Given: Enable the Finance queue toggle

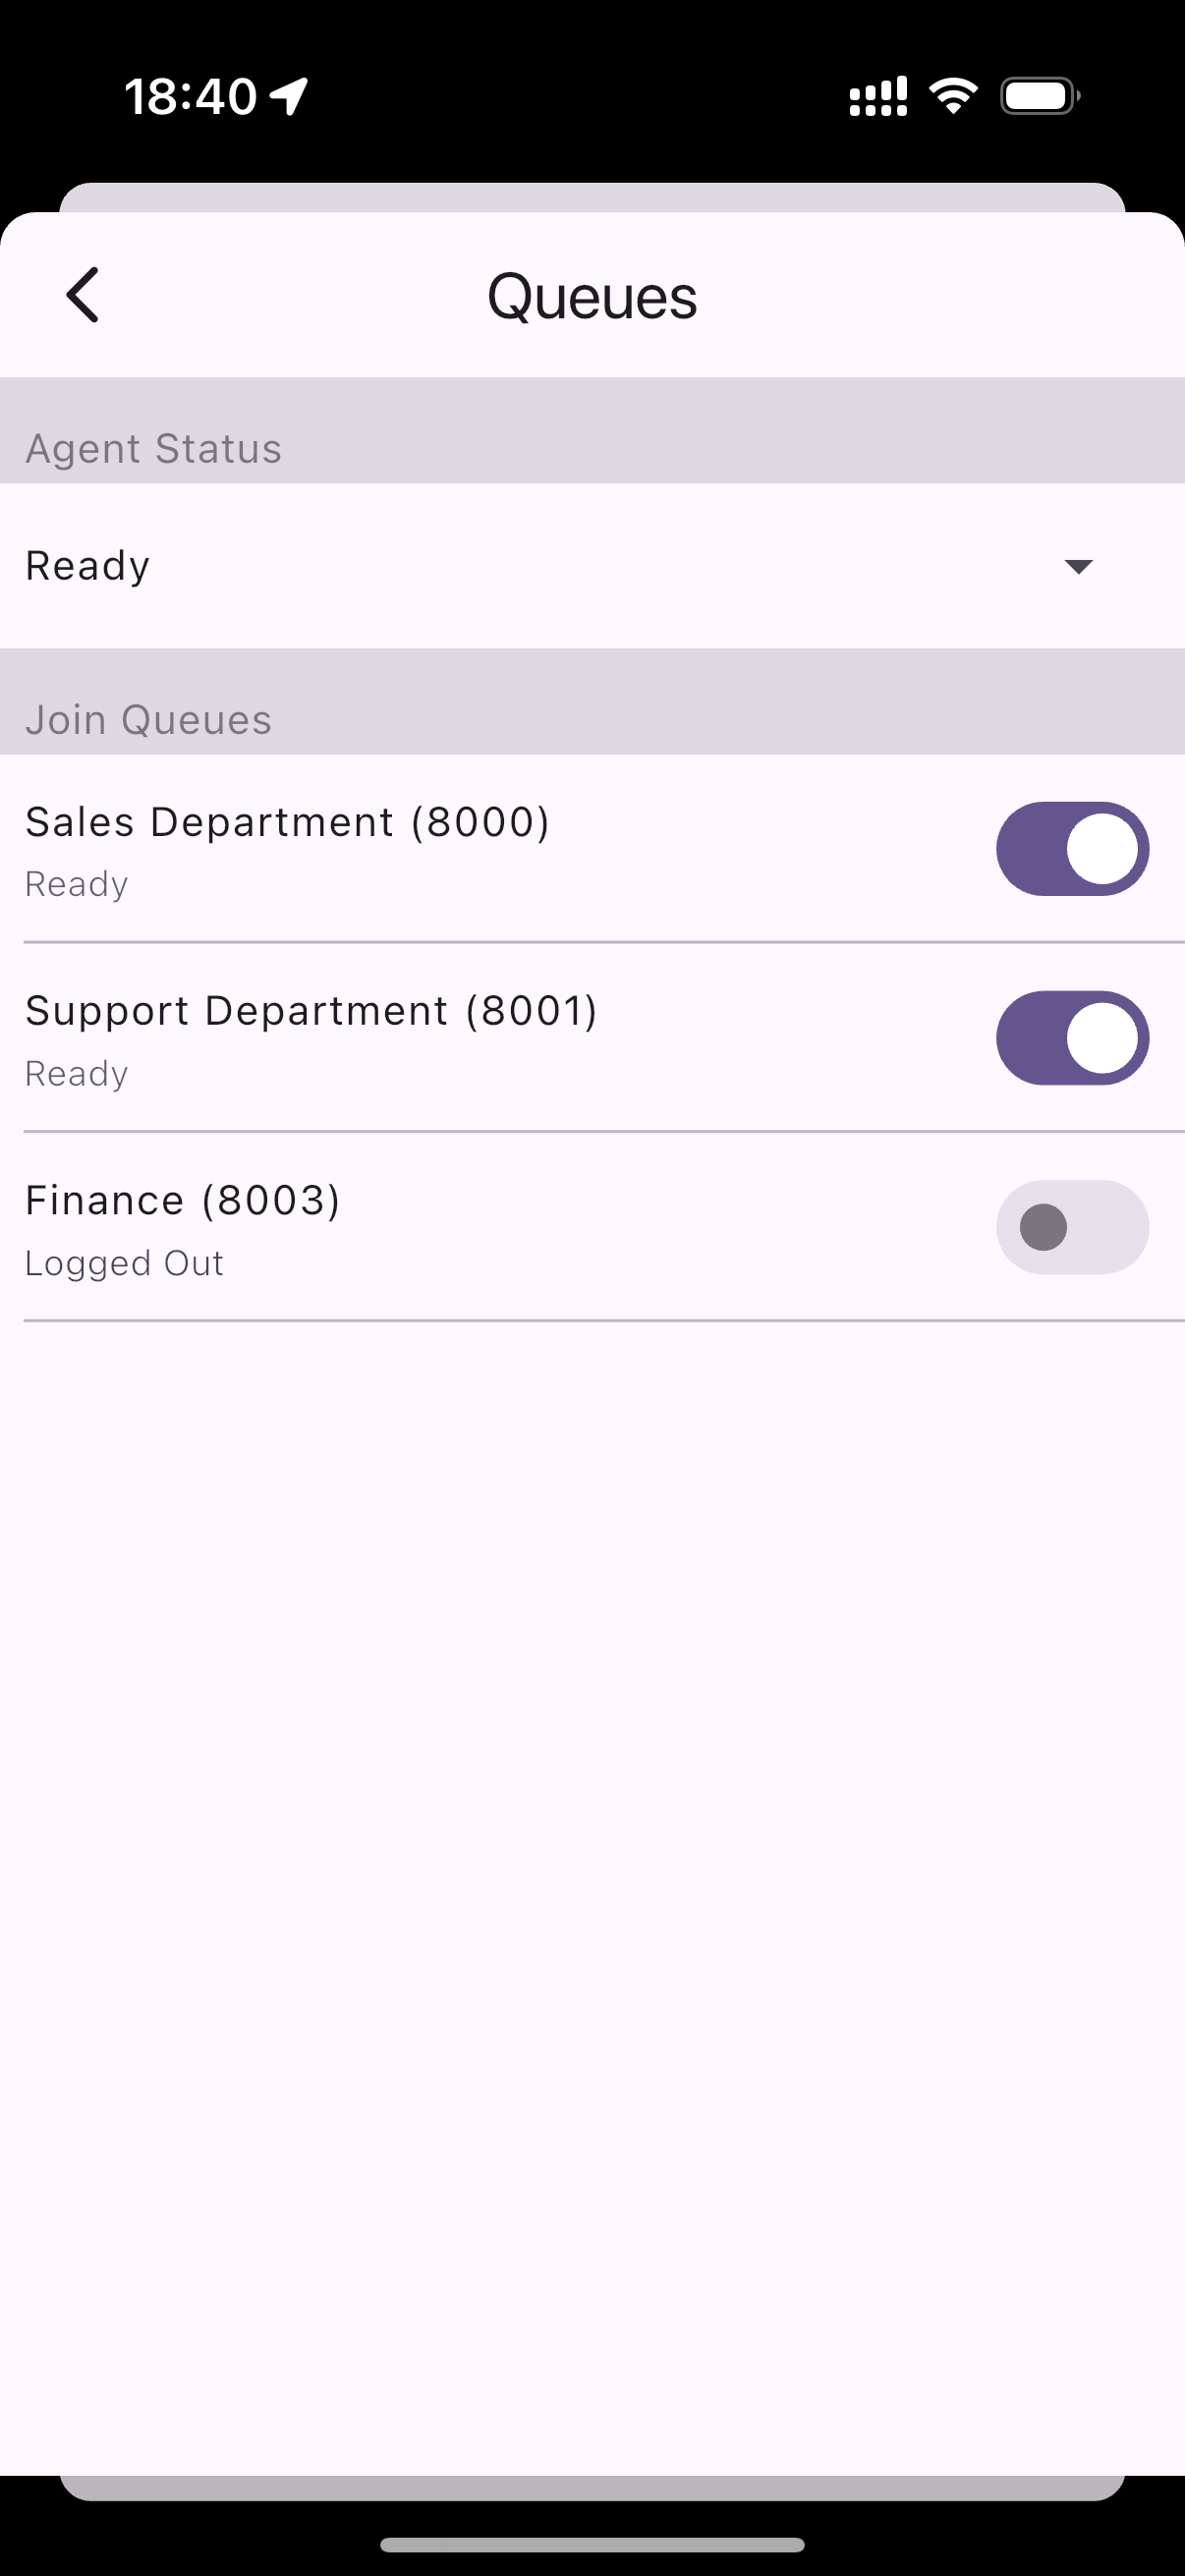Looking at the screenshot, I should coord(1072,1227).
